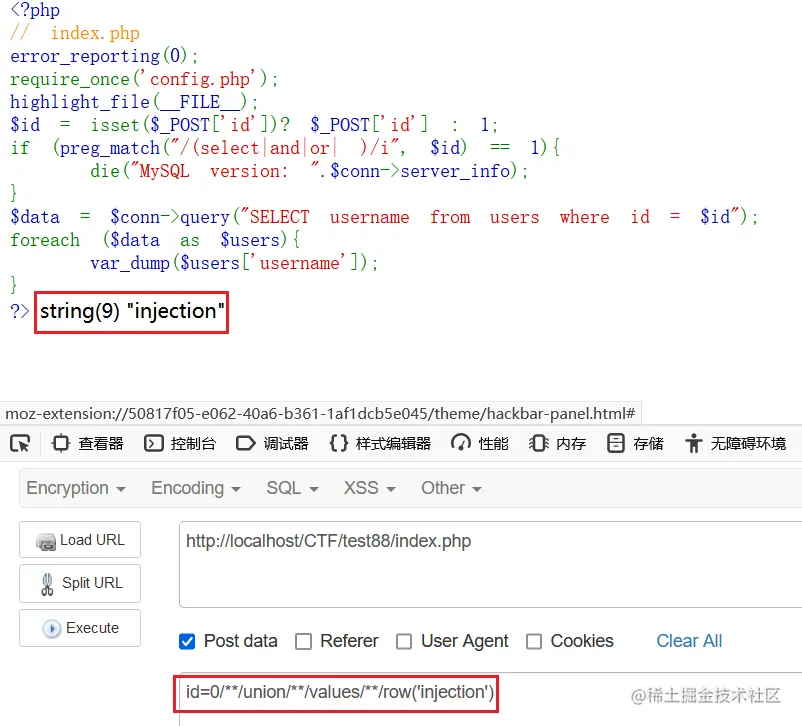Screen dimensions: 802x726
Task: Click the Load URL button
Action: [80, 540]
